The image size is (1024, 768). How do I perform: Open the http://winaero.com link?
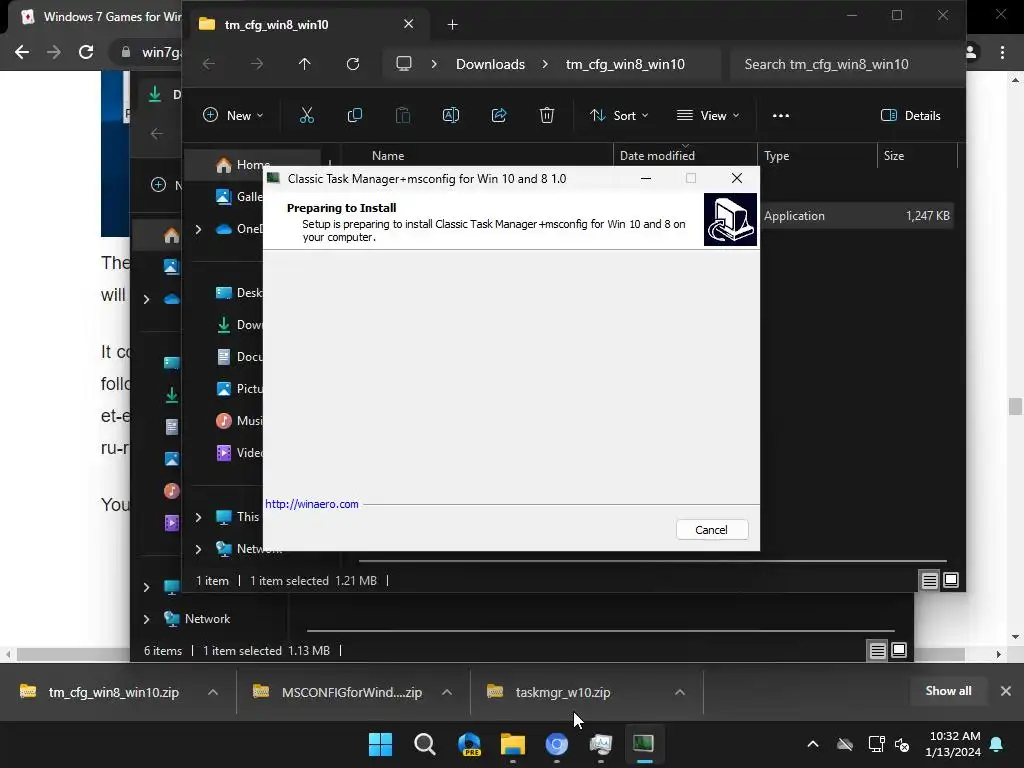coord(312,504)
